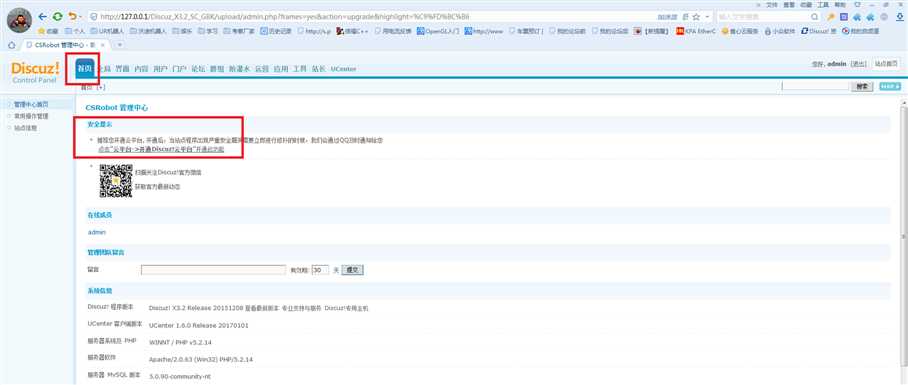Click the 退出 logout link next to admin
The height and width of the screenshot is (385, 908).
point(858,64)
